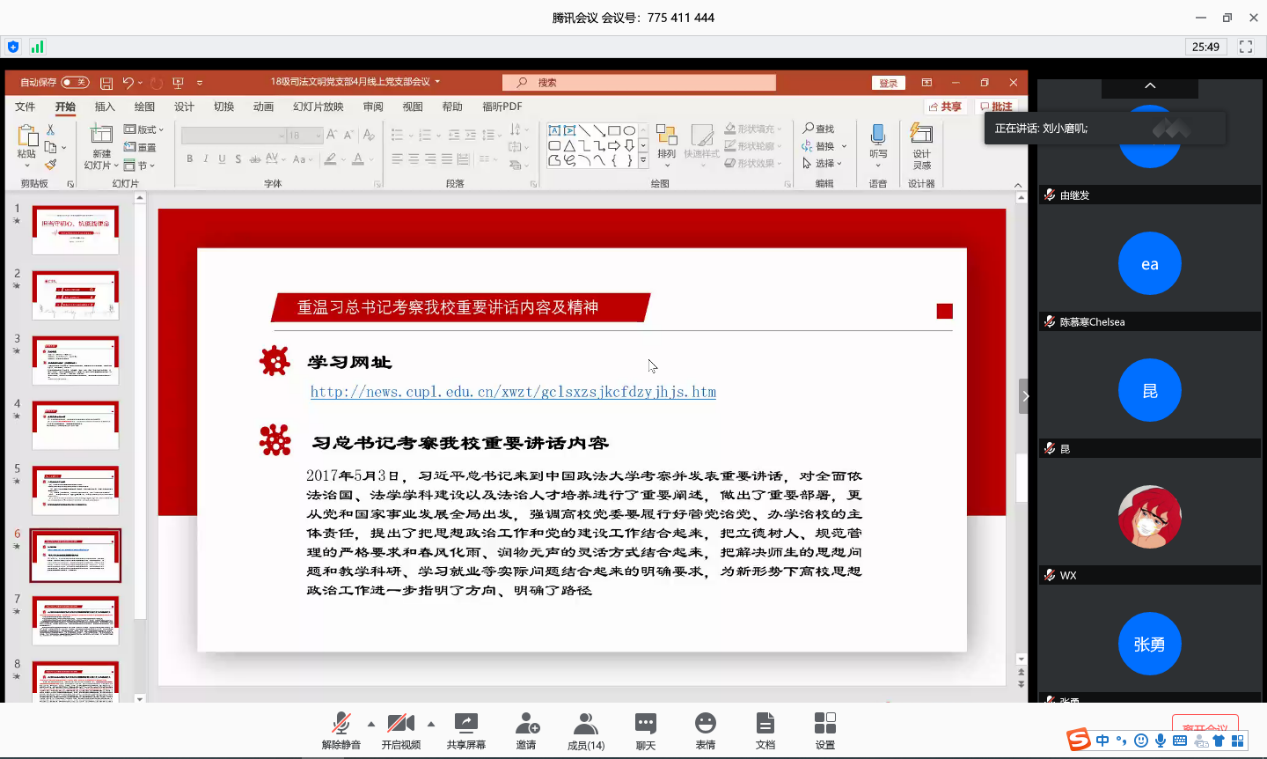Expand the arrow beside 解除静音
Image resolution: width=1267 pixels, height=759 pixels.
(371, 723)
